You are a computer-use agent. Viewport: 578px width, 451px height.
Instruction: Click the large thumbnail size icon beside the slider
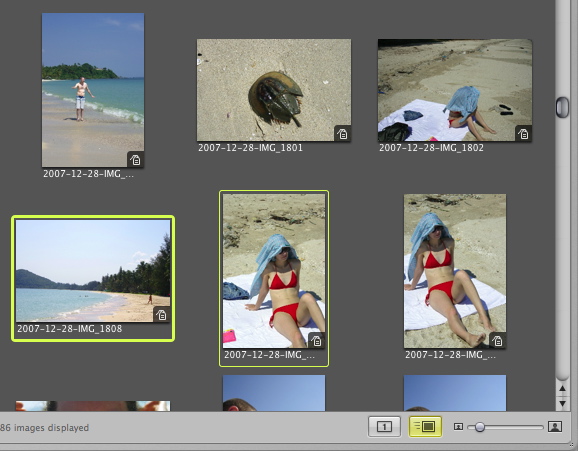555,427
